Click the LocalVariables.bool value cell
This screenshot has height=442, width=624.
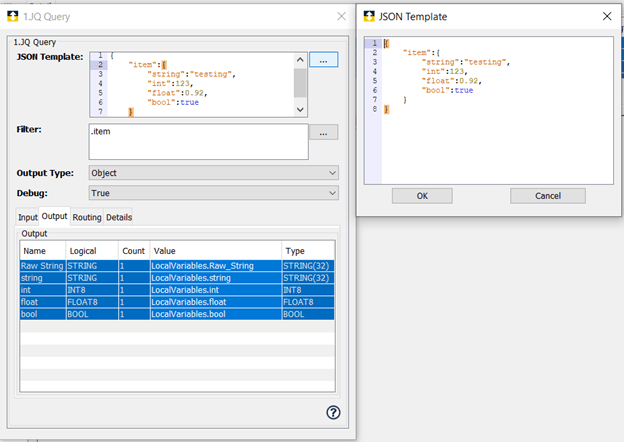pyautogui.click(x=216, y=314)
